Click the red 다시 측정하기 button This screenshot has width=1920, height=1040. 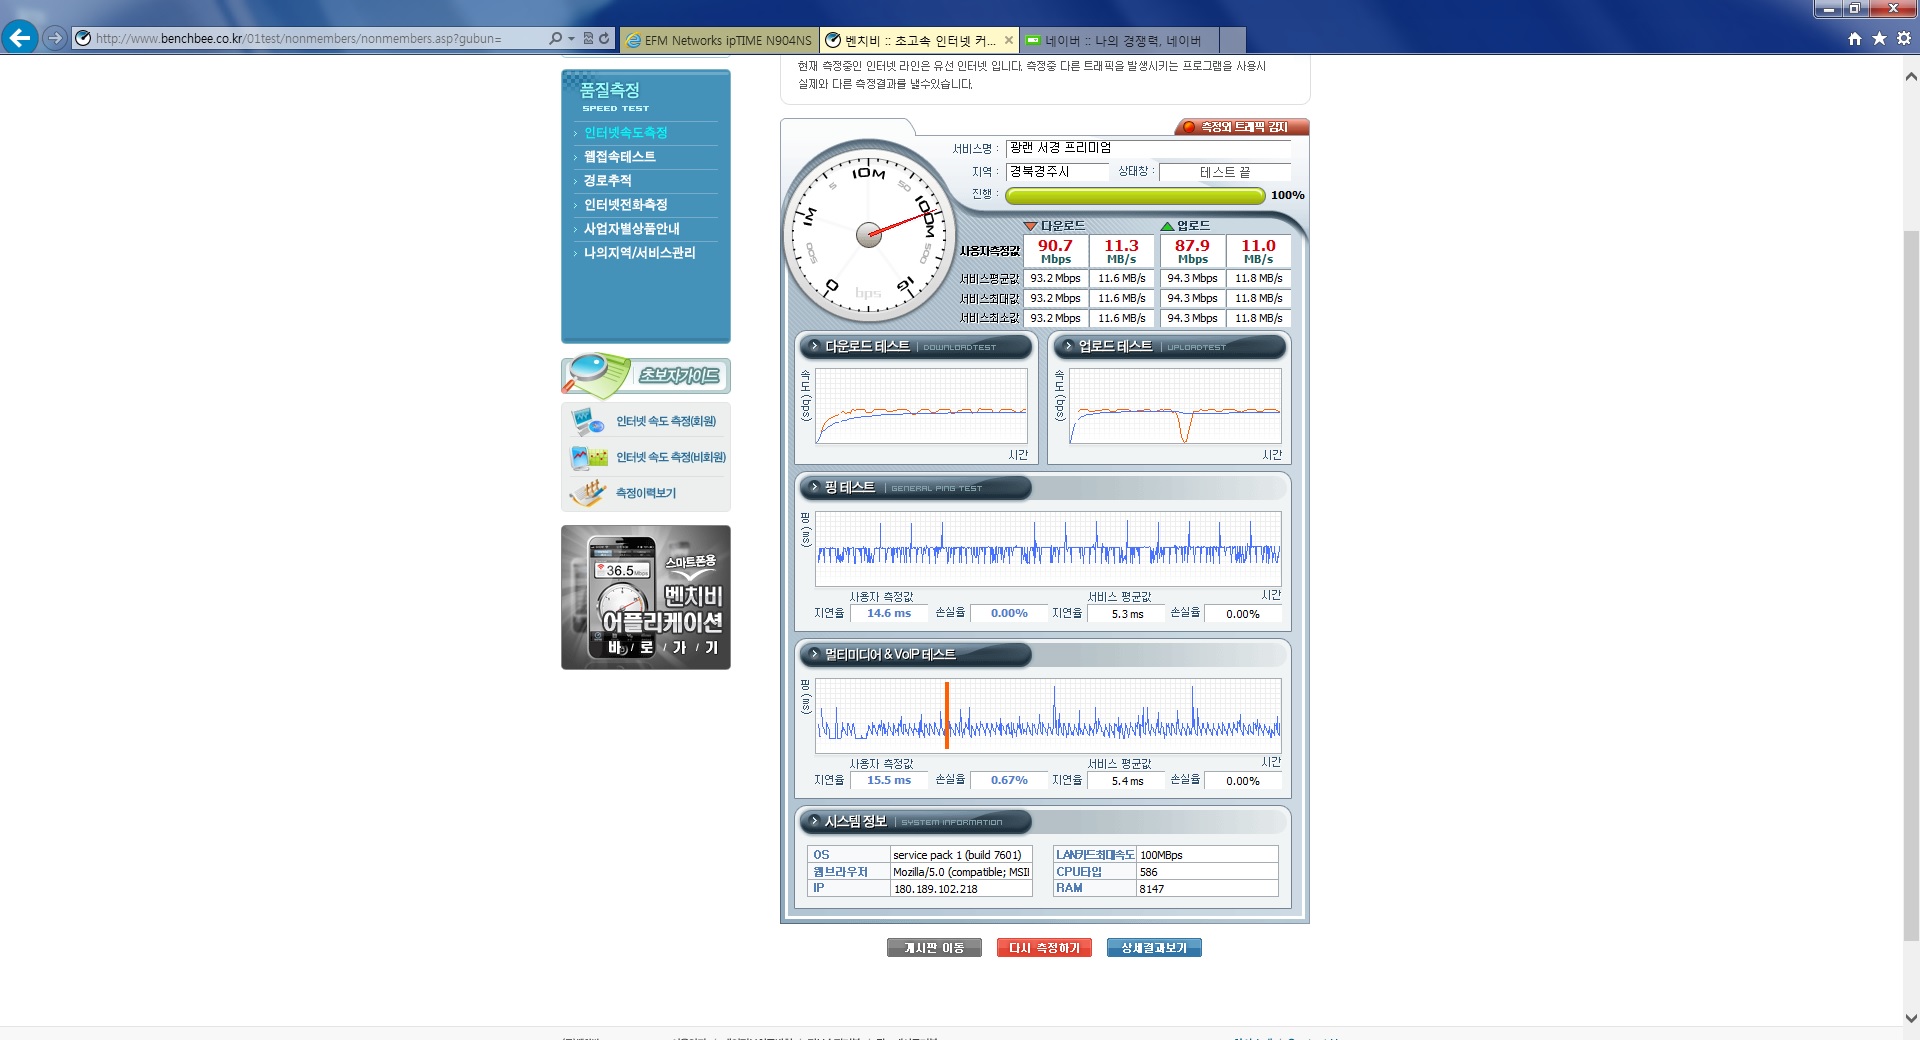(1044, 948)
